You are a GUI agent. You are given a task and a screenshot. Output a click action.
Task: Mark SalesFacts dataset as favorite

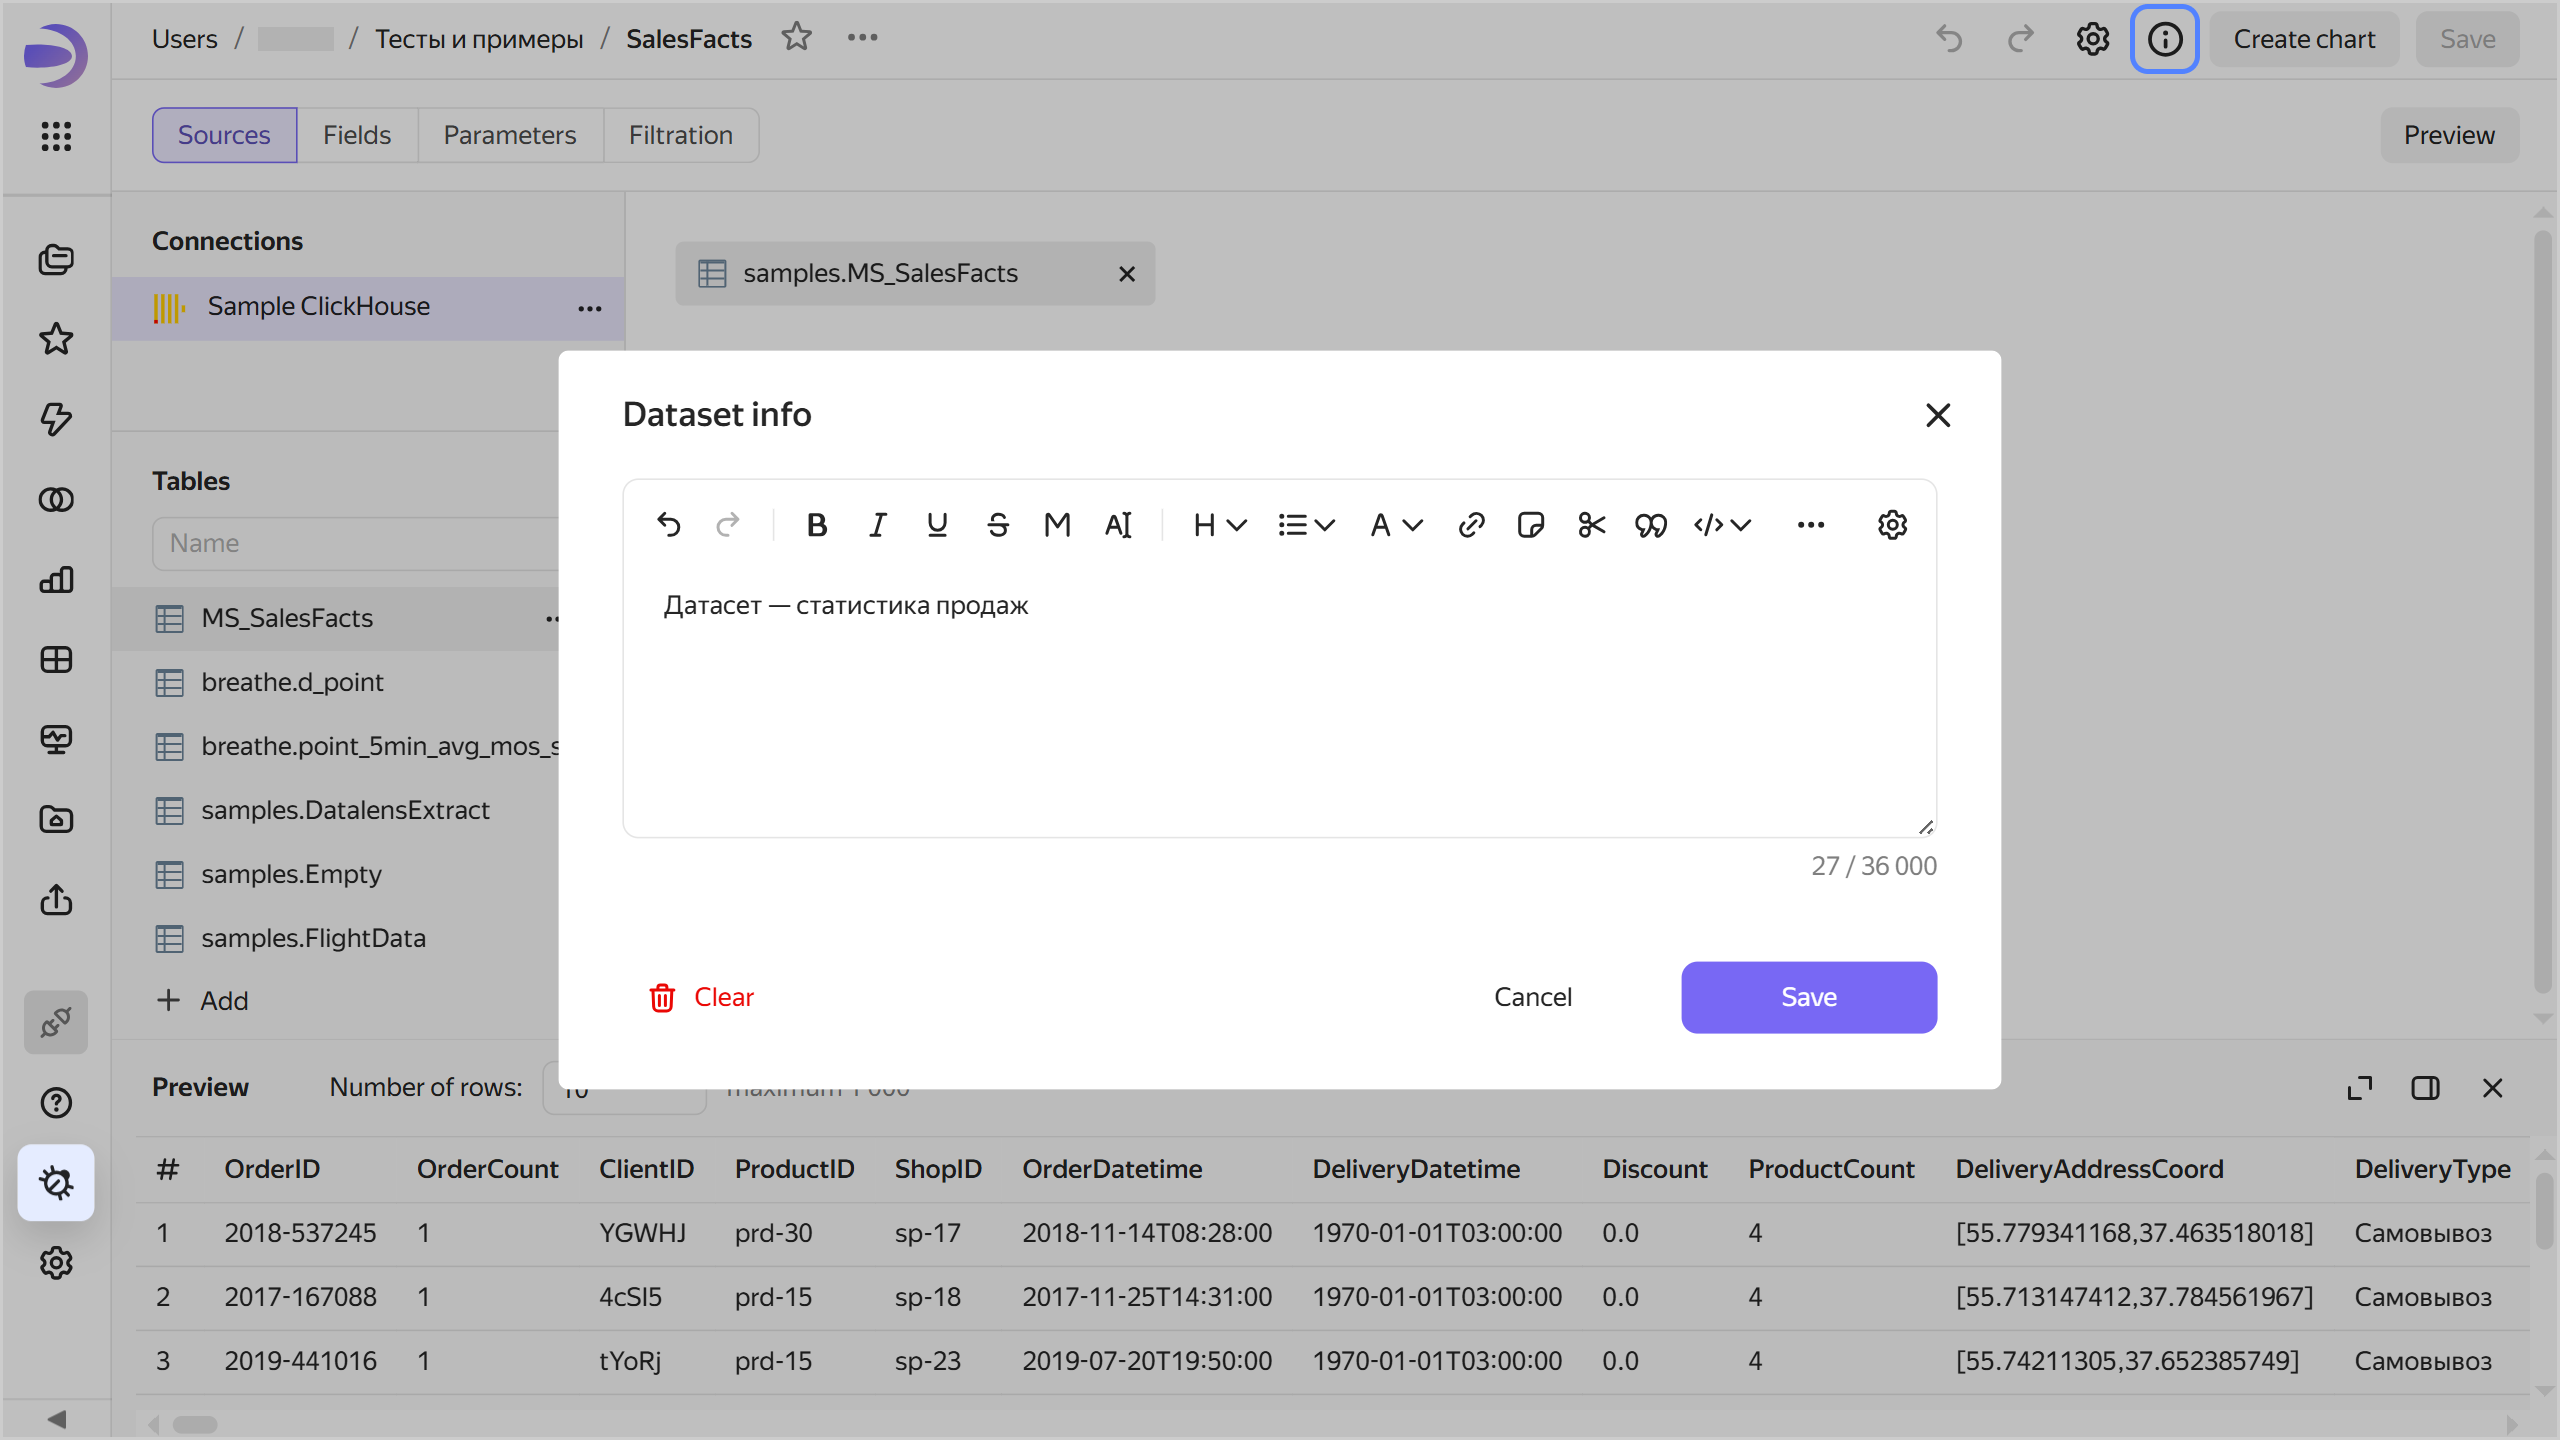pyautogui.click(x=797, y=37)
